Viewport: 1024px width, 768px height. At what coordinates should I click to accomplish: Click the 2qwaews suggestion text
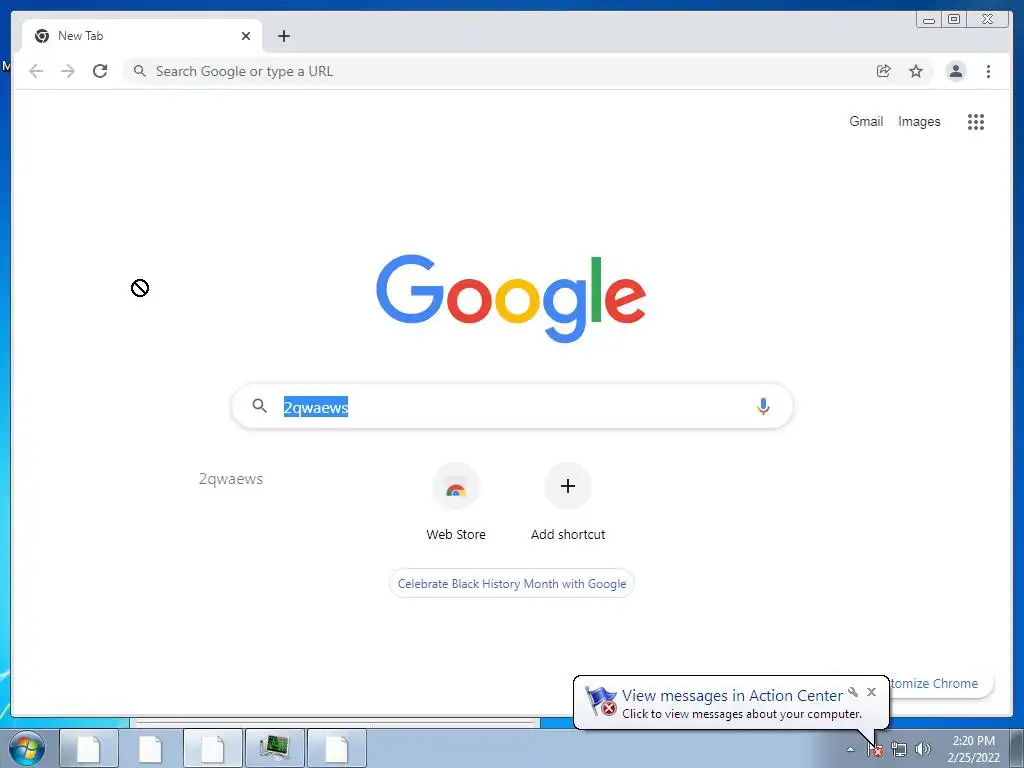(231, 479)
